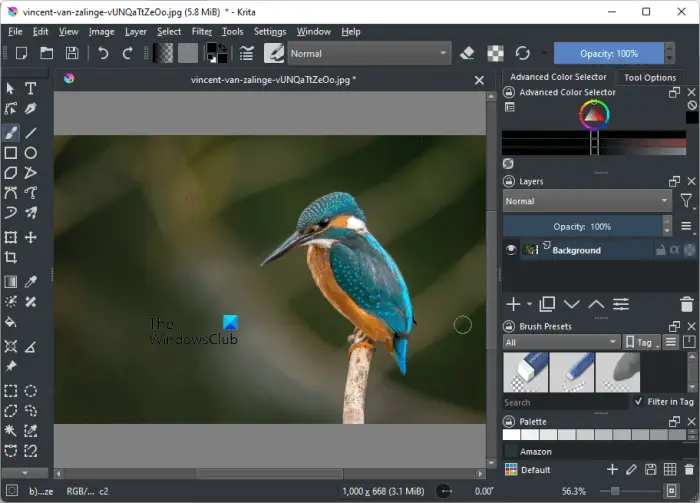This screenshot has width=700, height=503.
Task: Open the reload preset dropdown arrow
Action: coord(544,54)
